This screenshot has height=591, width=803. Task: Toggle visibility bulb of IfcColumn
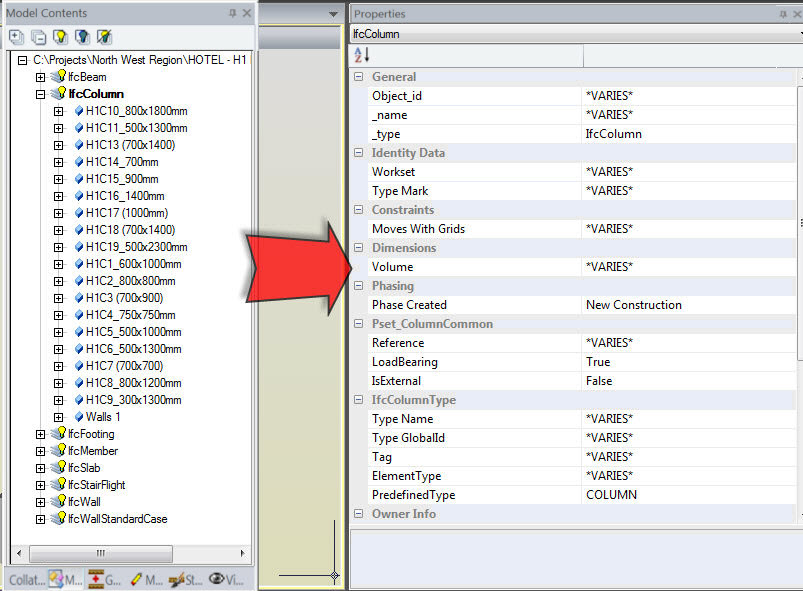click(59, 93)
